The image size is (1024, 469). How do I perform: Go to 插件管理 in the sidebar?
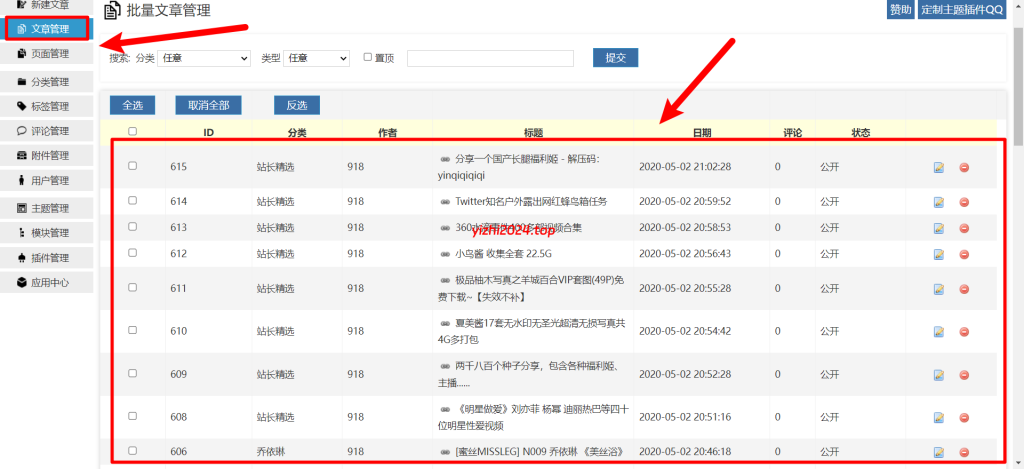coord(48,258)
